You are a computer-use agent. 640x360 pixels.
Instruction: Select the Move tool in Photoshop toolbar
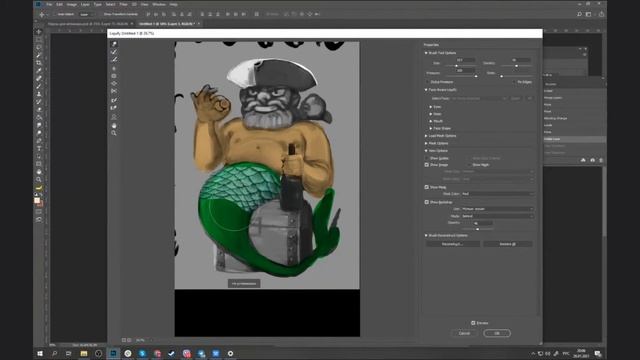pos(39,32)
